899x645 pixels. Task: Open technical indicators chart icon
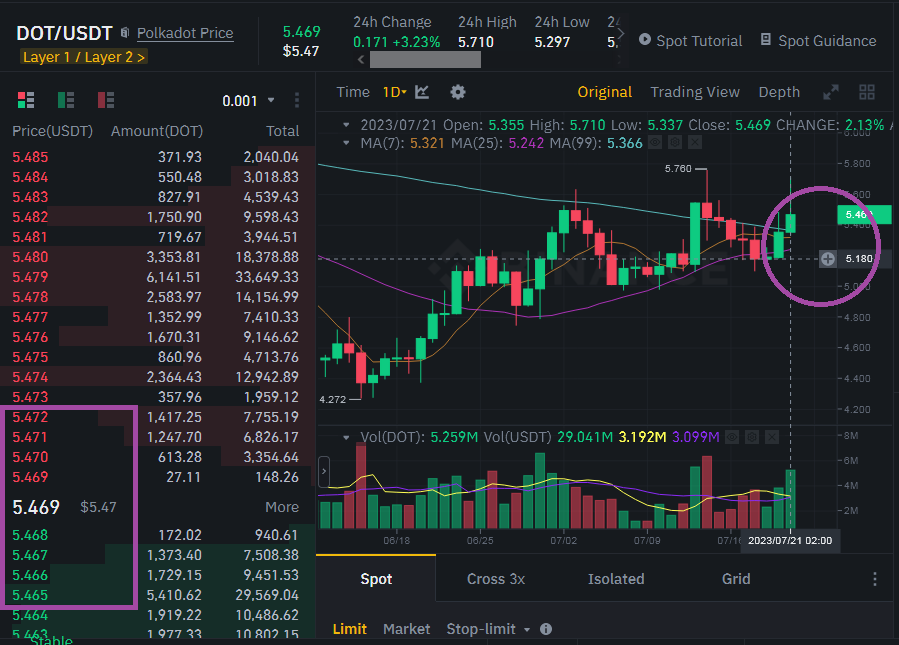click(x=422, y=92)
